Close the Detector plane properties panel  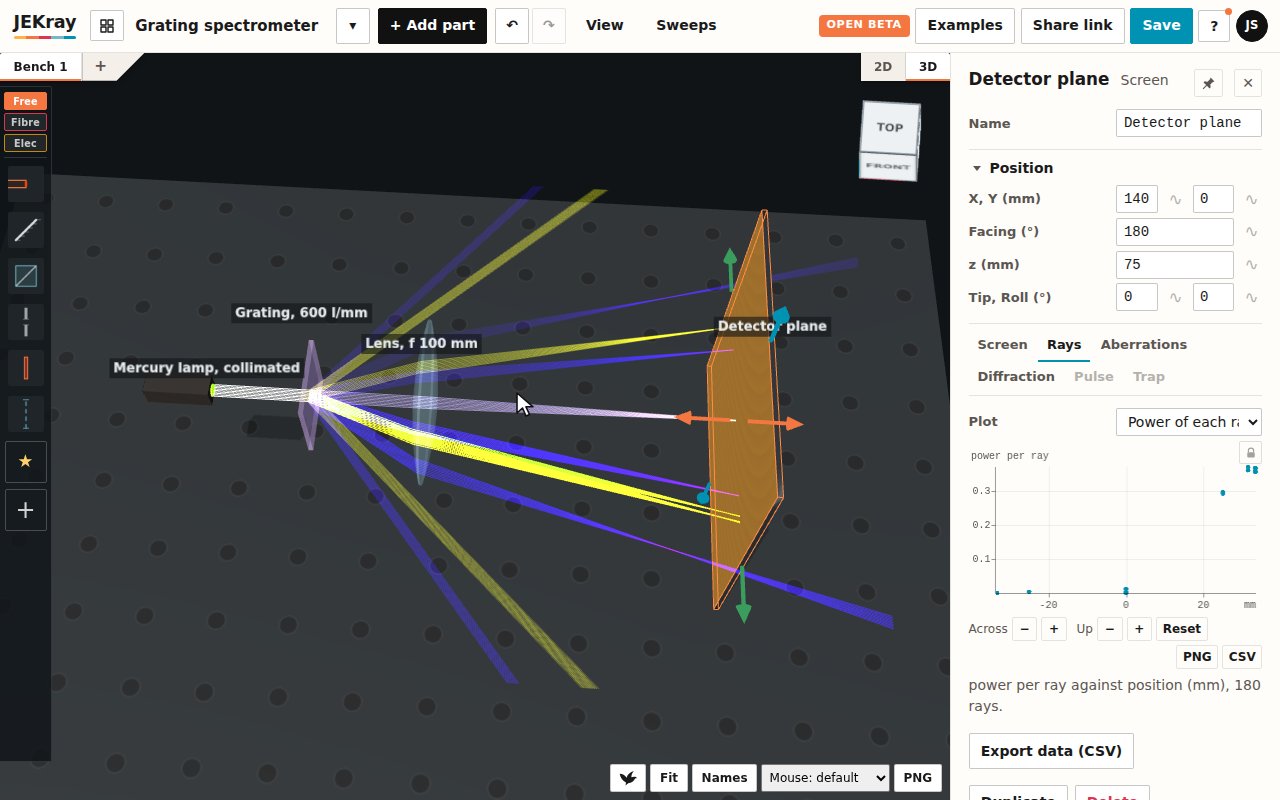1248,83
